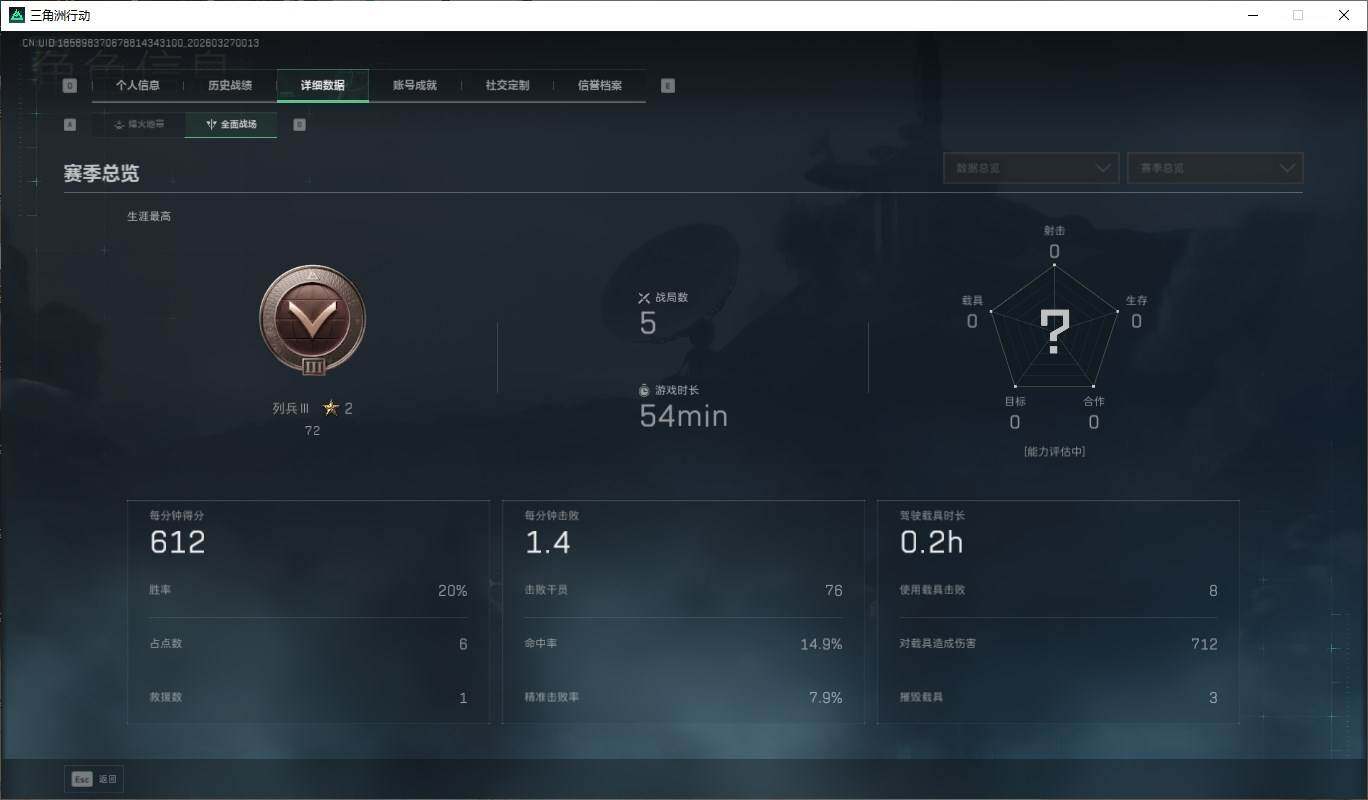Screen dimensions: 1368x800
Task: Click the 驾驶载具时长 value 0.2h
Action: click(931, 542)
